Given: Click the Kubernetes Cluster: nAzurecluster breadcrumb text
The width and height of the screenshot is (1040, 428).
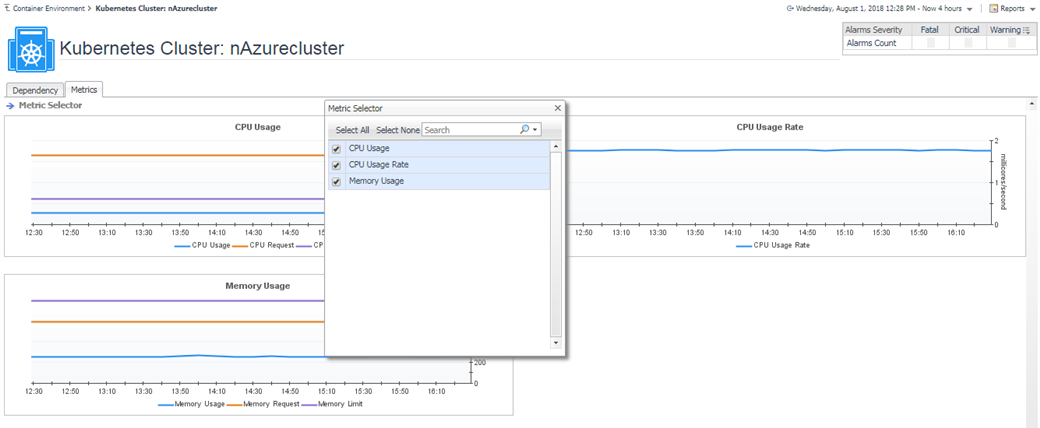Looking at the screenshot, I should 156,9.
